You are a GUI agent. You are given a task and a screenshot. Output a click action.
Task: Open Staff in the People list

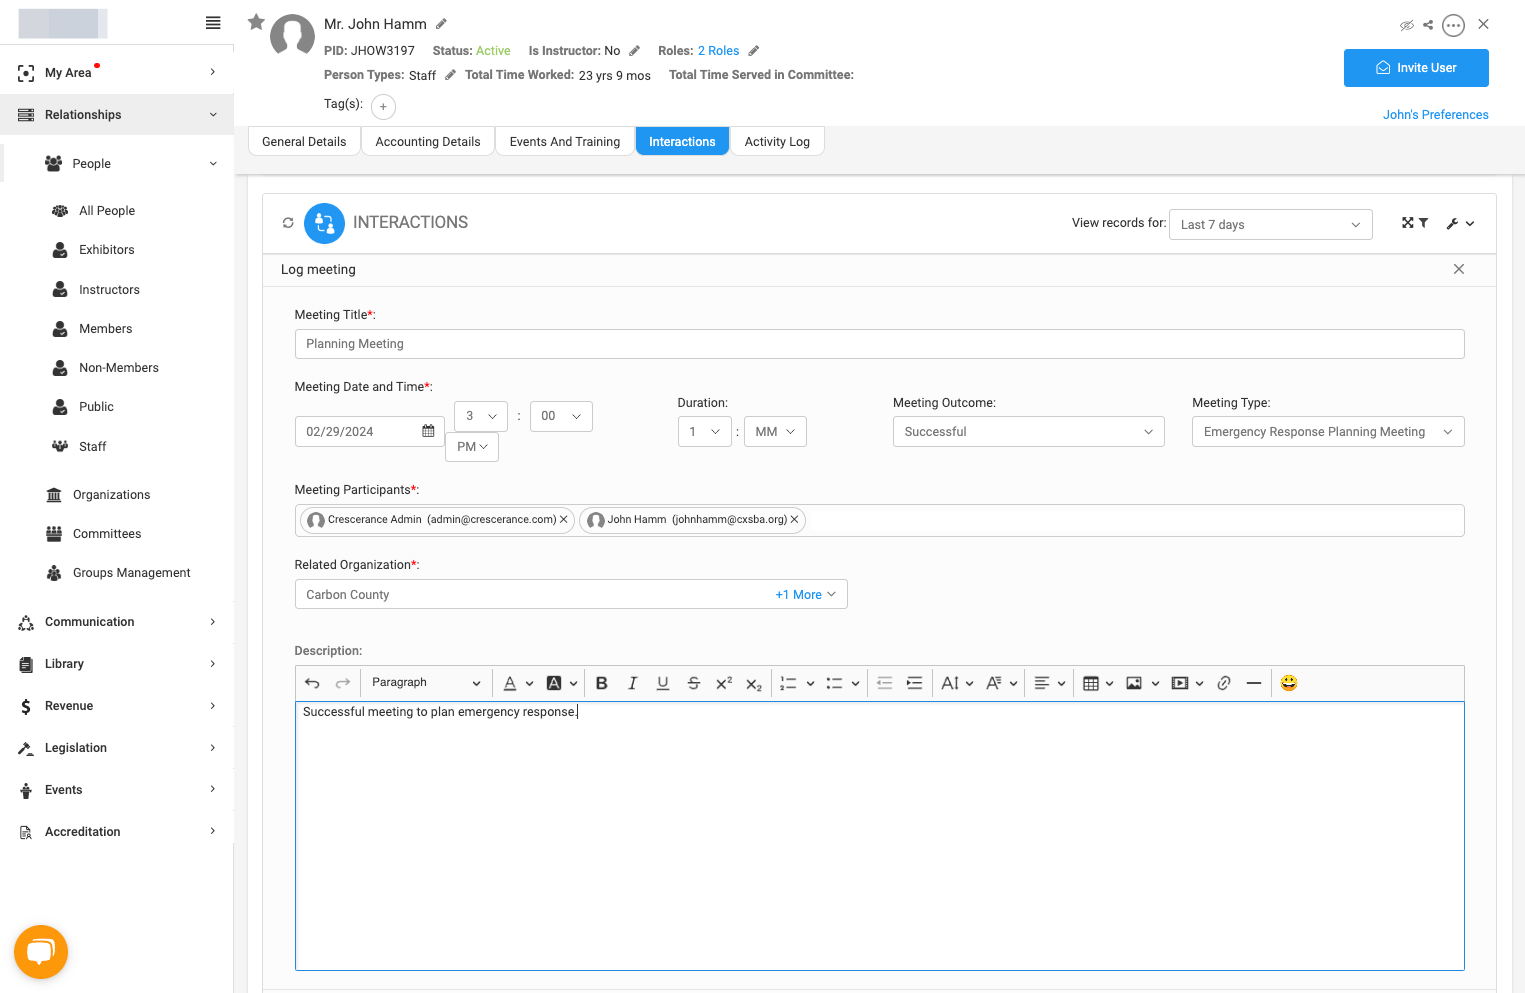pos(93,447)
